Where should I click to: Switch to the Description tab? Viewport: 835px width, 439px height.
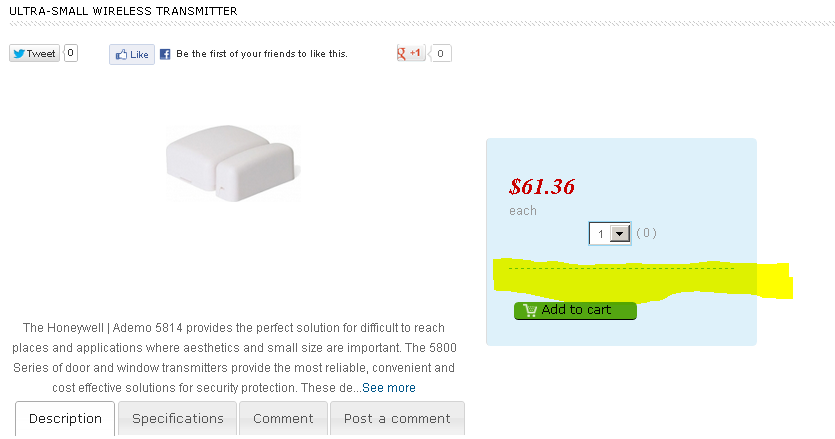(65, 419)
